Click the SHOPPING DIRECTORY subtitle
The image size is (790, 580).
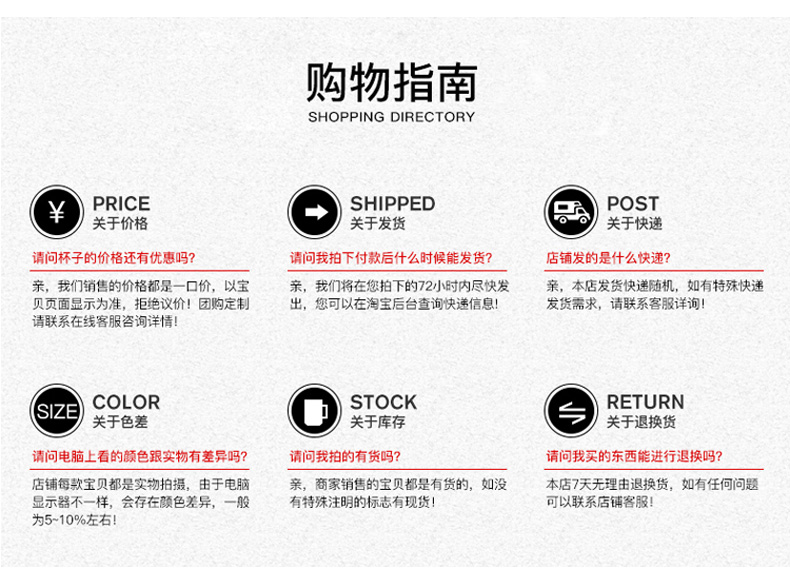coord(391,117)
